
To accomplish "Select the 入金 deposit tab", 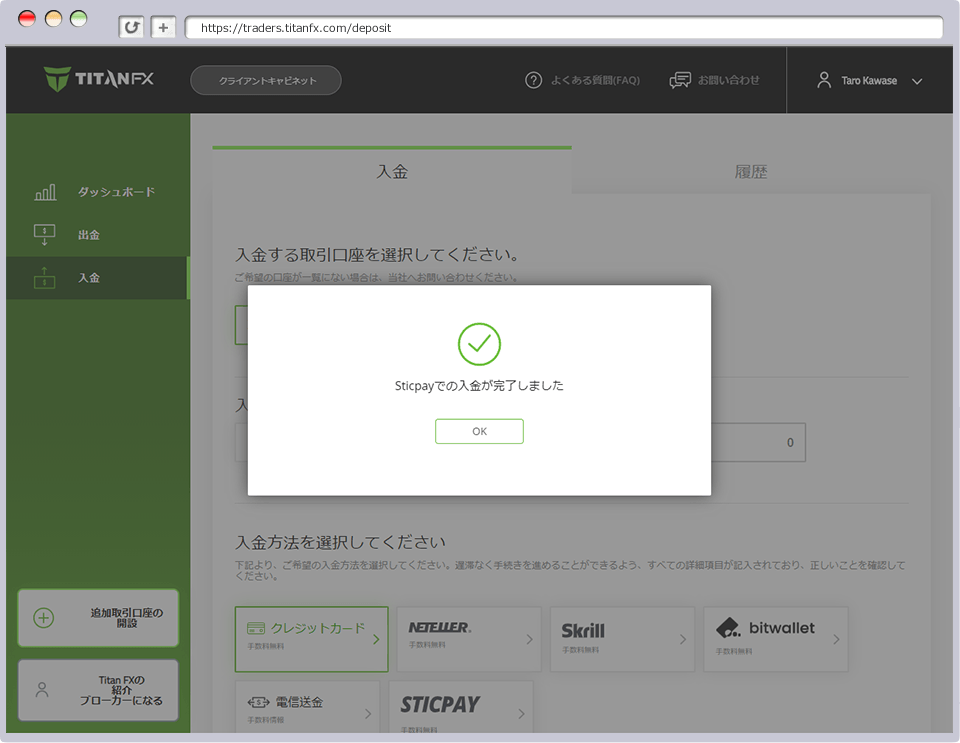I will 392,171.
